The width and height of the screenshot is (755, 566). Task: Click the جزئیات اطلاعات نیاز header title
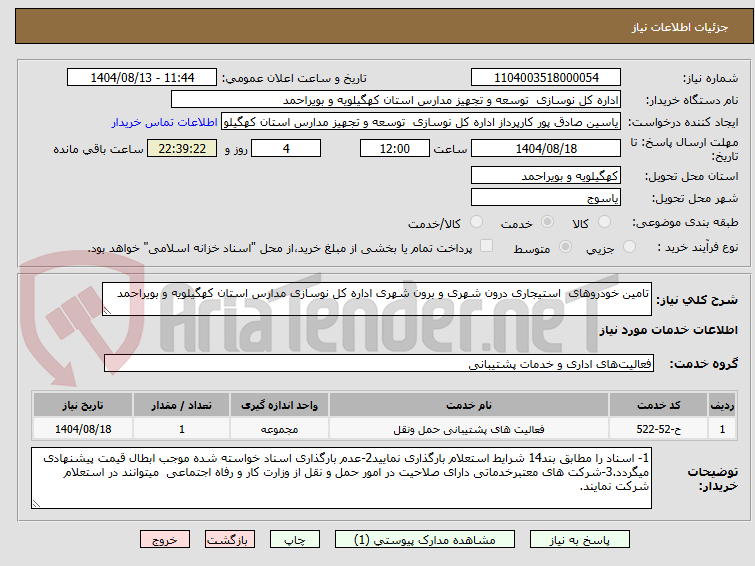coord(679,27)
